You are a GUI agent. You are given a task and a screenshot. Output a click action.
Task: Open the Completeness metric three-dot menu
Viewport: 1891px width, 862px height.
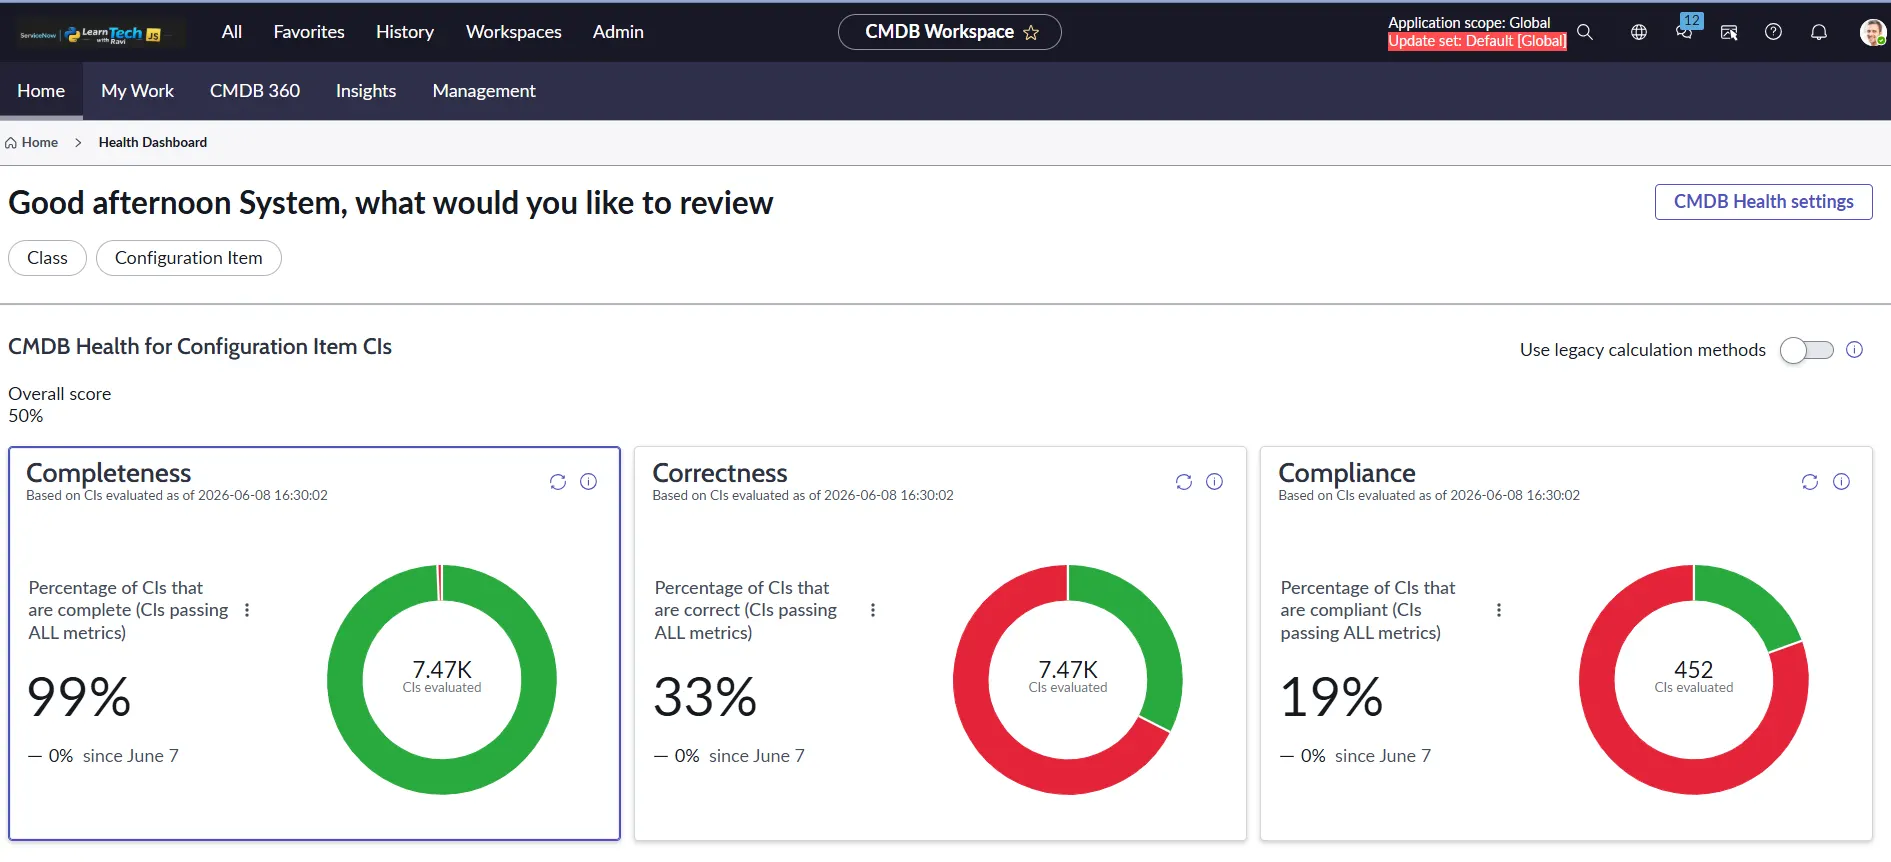[247, 610]
